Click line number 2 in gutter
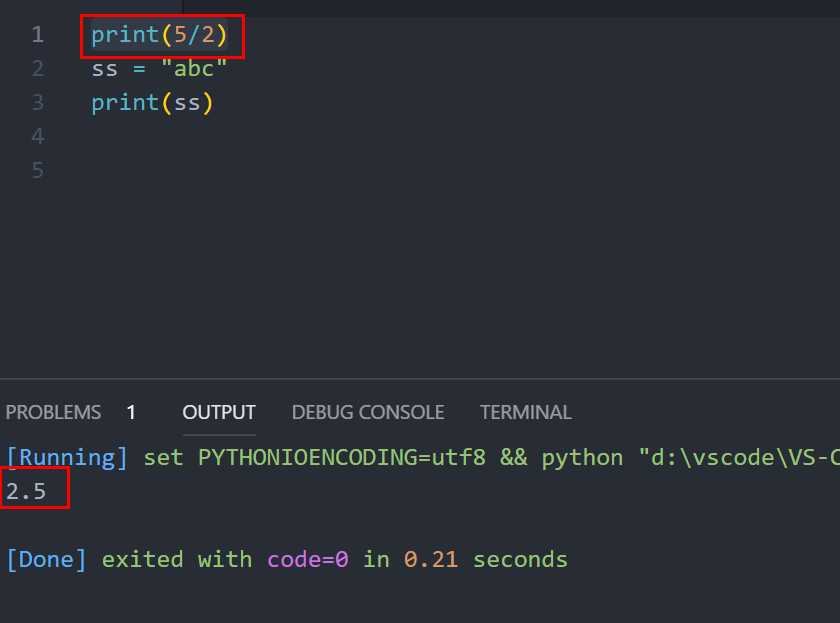 pos(38,69)
